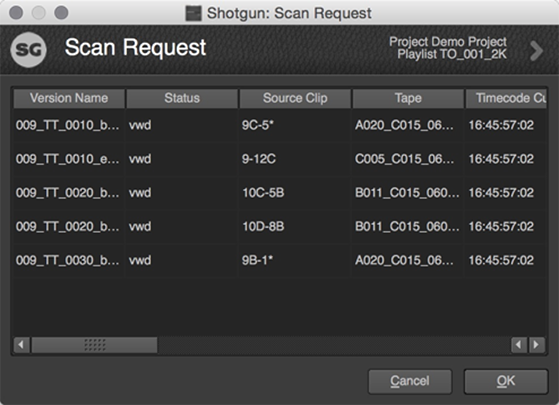Click source clip 9C-5*
This screenshot has height=405, width=559.
coord(257,125)
